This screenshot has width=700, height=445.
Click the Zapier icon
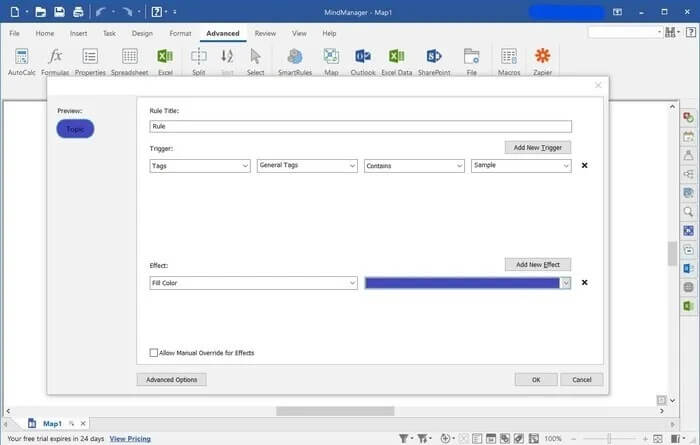[x=542, y=62]
